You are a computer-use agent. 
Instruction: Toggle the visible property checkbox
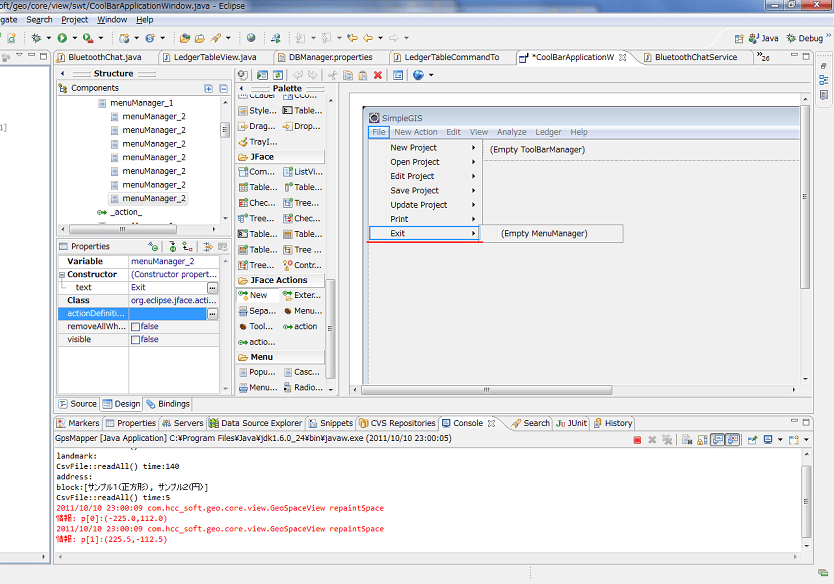point(136,340)
